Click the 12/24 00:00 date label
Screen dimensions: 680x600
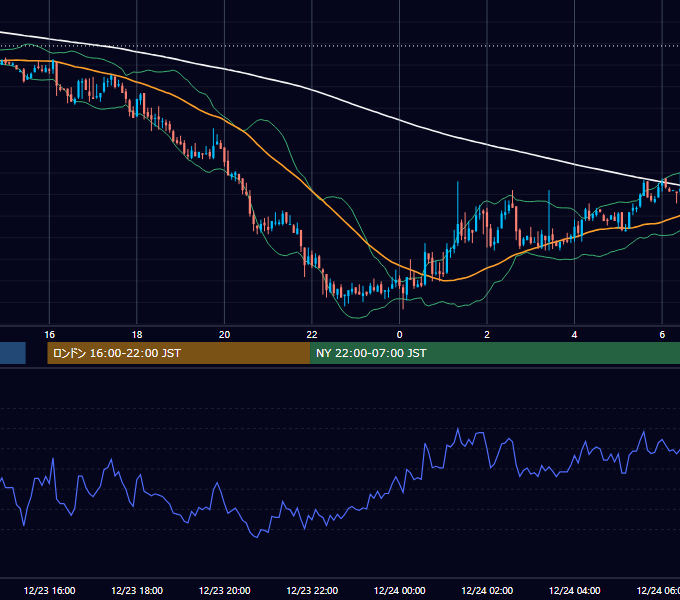point(399,590)
